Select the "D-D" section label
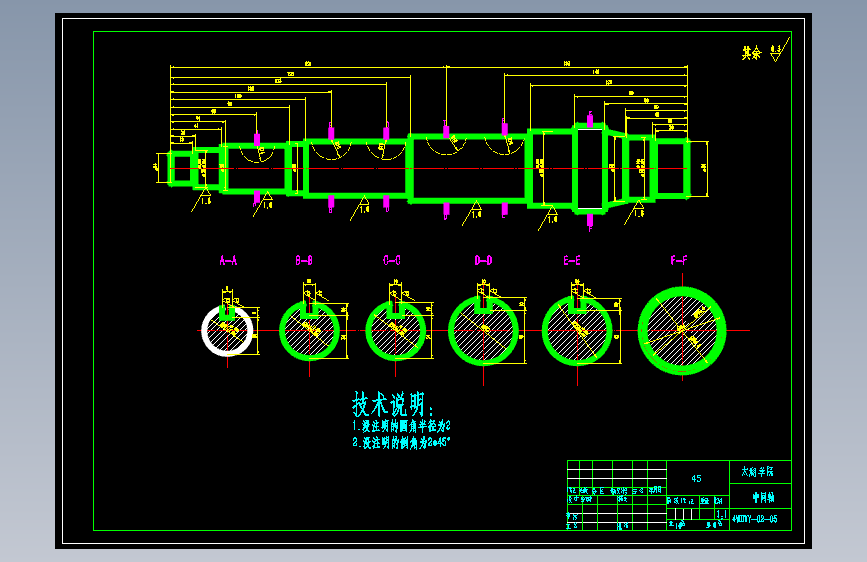Image resolution: width=867 pixels, height=562 pixels. pos(483,261)
